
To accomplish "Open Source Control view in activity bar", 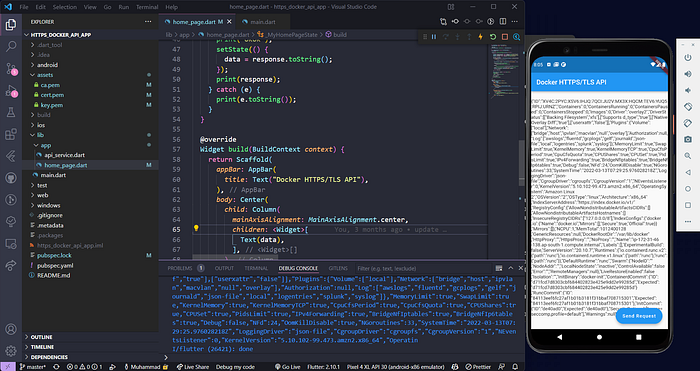I will coord(11,68).
